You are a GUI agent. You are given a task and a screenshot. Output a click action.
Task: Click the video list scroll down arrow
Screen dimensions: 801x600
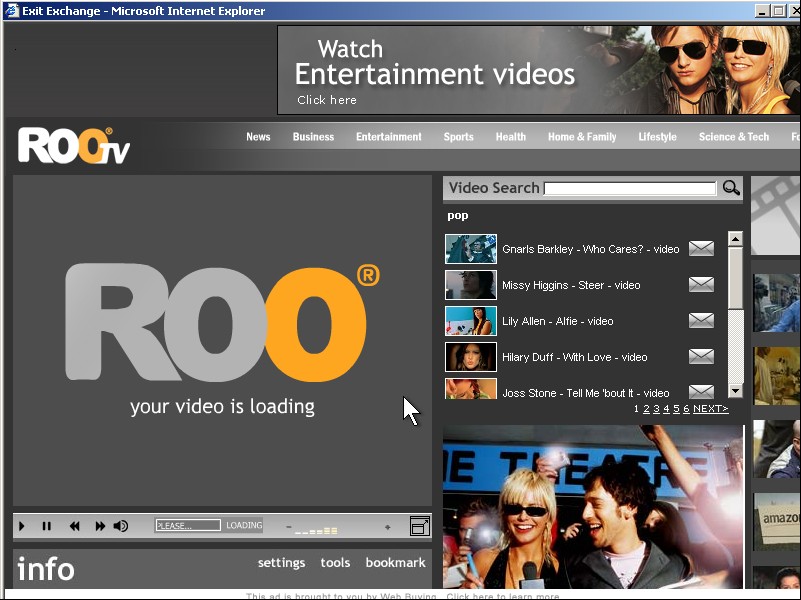point(735,391)
